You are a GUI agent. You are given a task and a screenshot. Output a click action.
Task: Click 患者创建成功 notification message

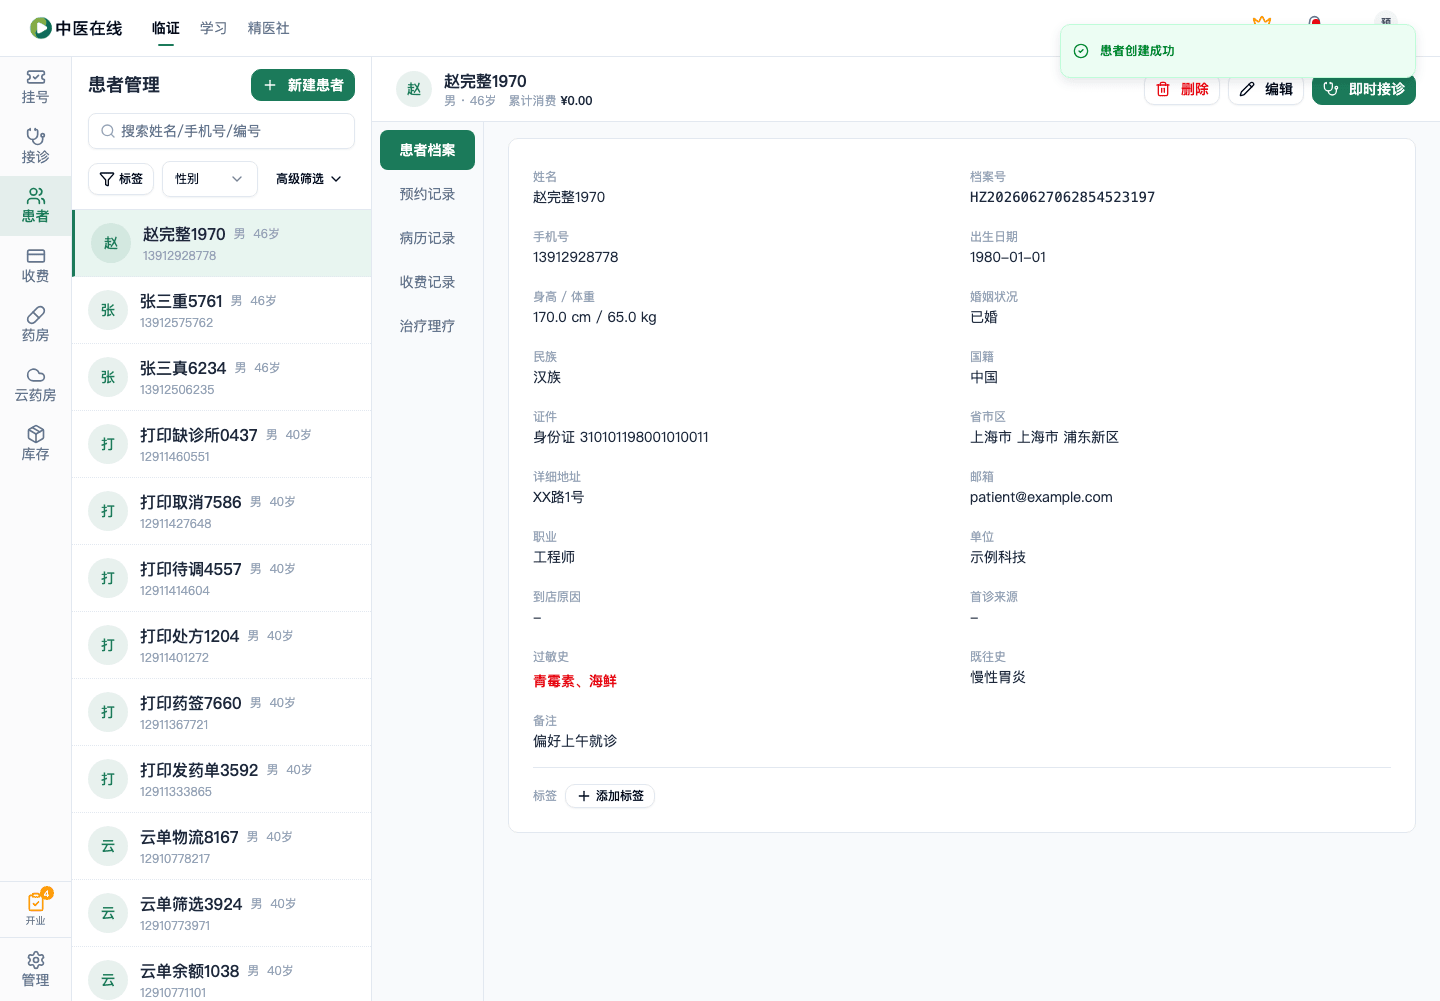pos(1137,51)
